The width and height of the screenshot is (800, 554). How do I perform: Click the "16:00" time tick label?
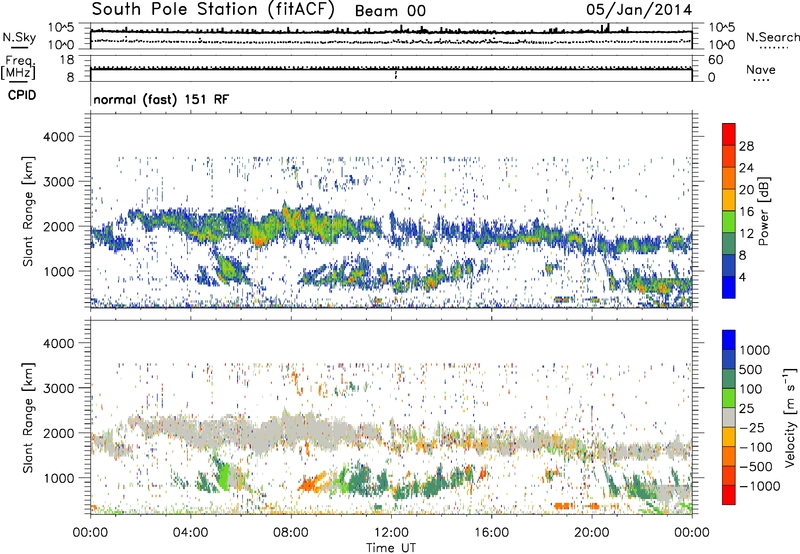(x=491, y=532)
